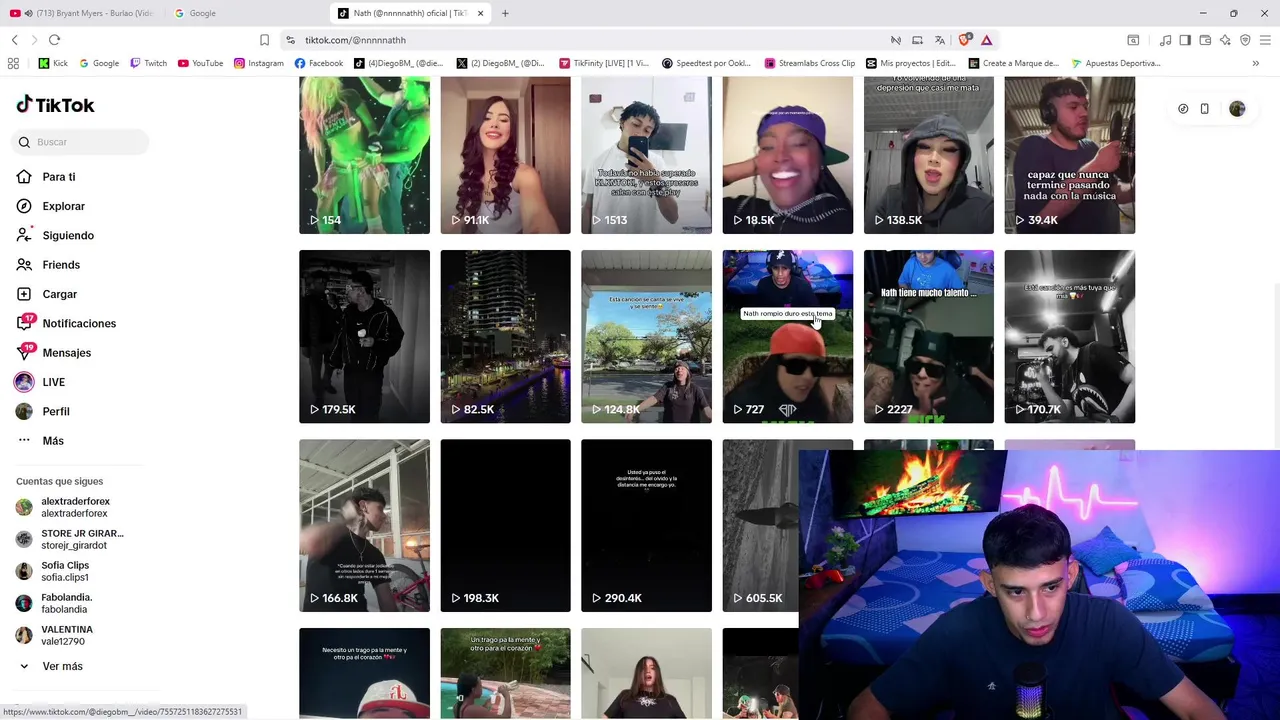Open the video with 124.8K views
1280x720 pixels.
pos(646,336)
